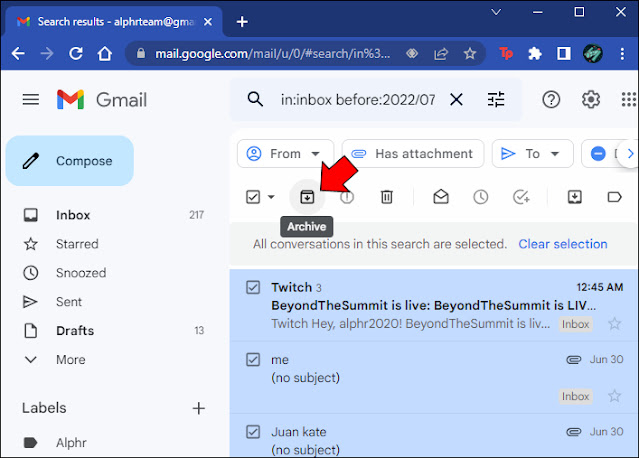Viewport: 639px width, 458px height.
Task: Click Clear selection link
Action: click(563, 244)
